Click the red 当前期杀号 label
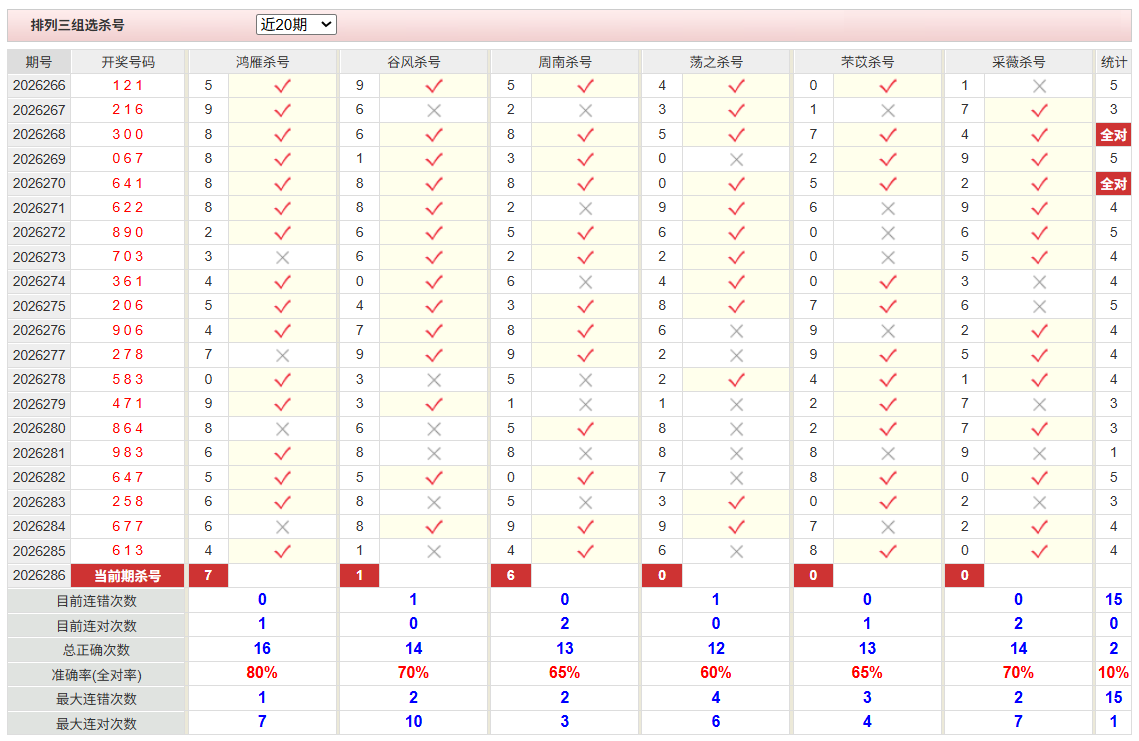 [128, 576]
